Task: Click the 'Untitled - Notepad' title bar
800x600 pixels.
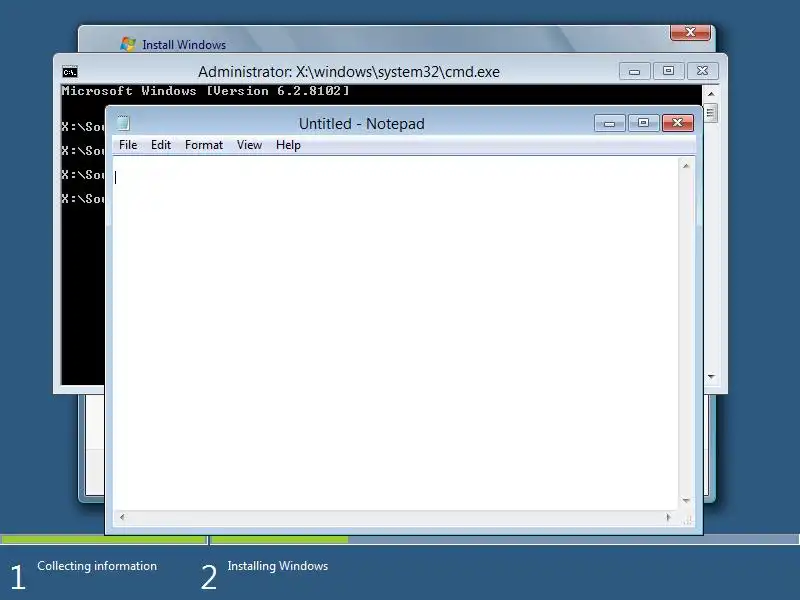Action: point(362,123)
